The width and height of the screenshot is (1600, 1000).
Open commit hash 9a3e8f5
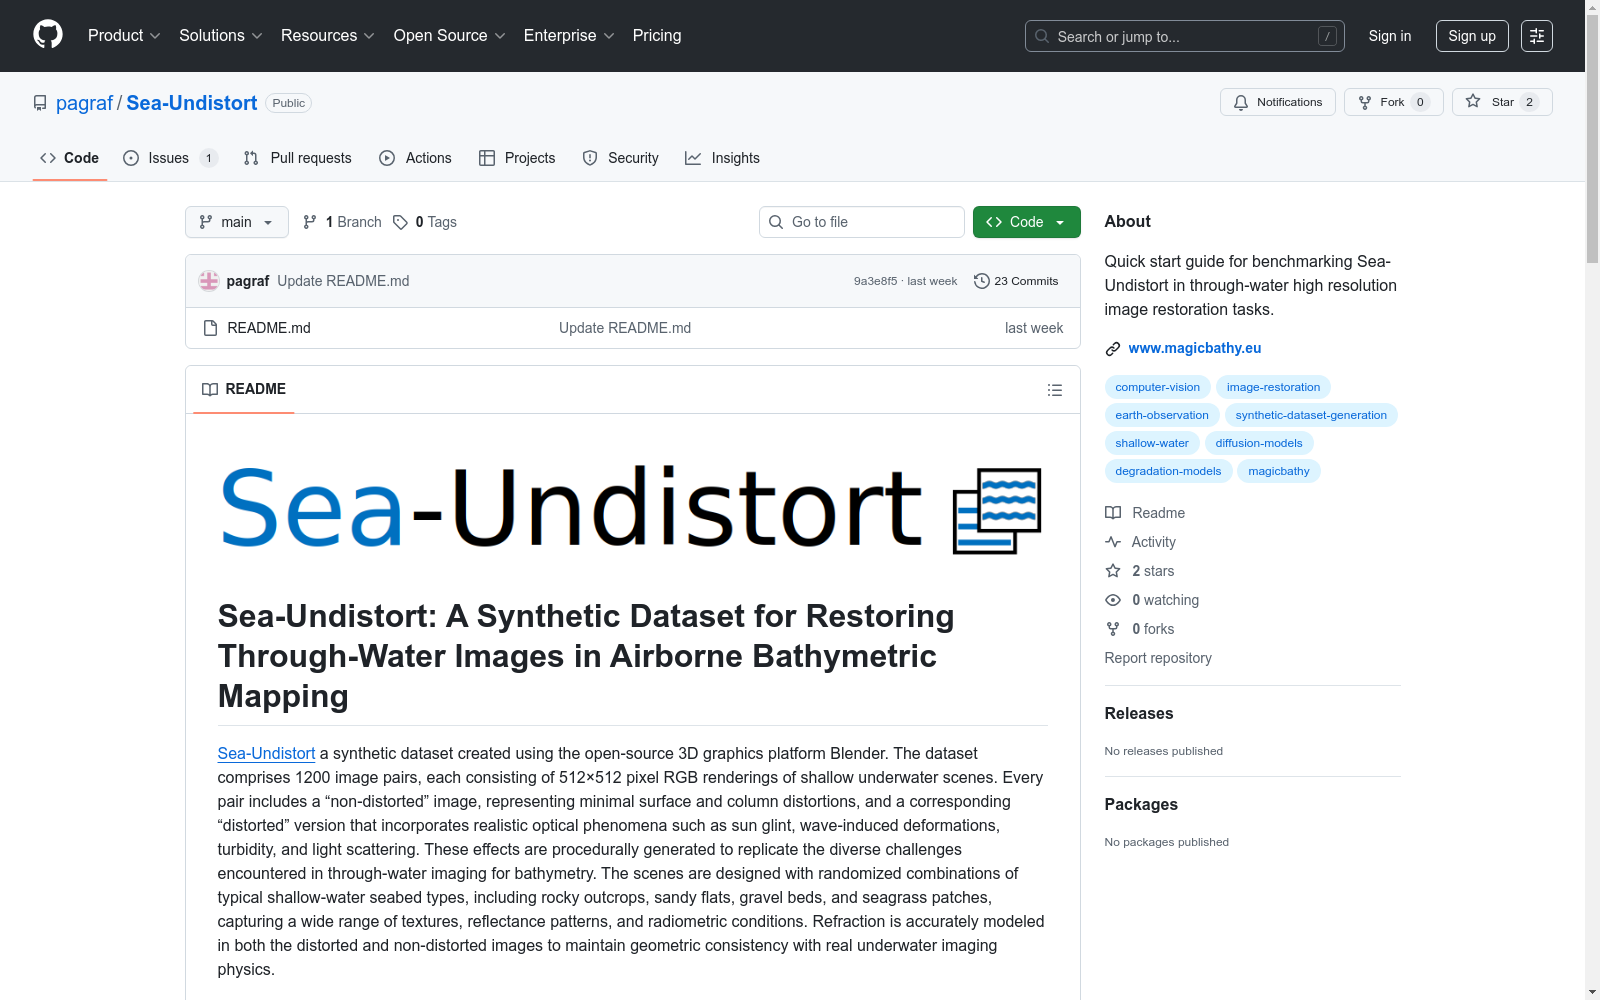click(875, 281)
